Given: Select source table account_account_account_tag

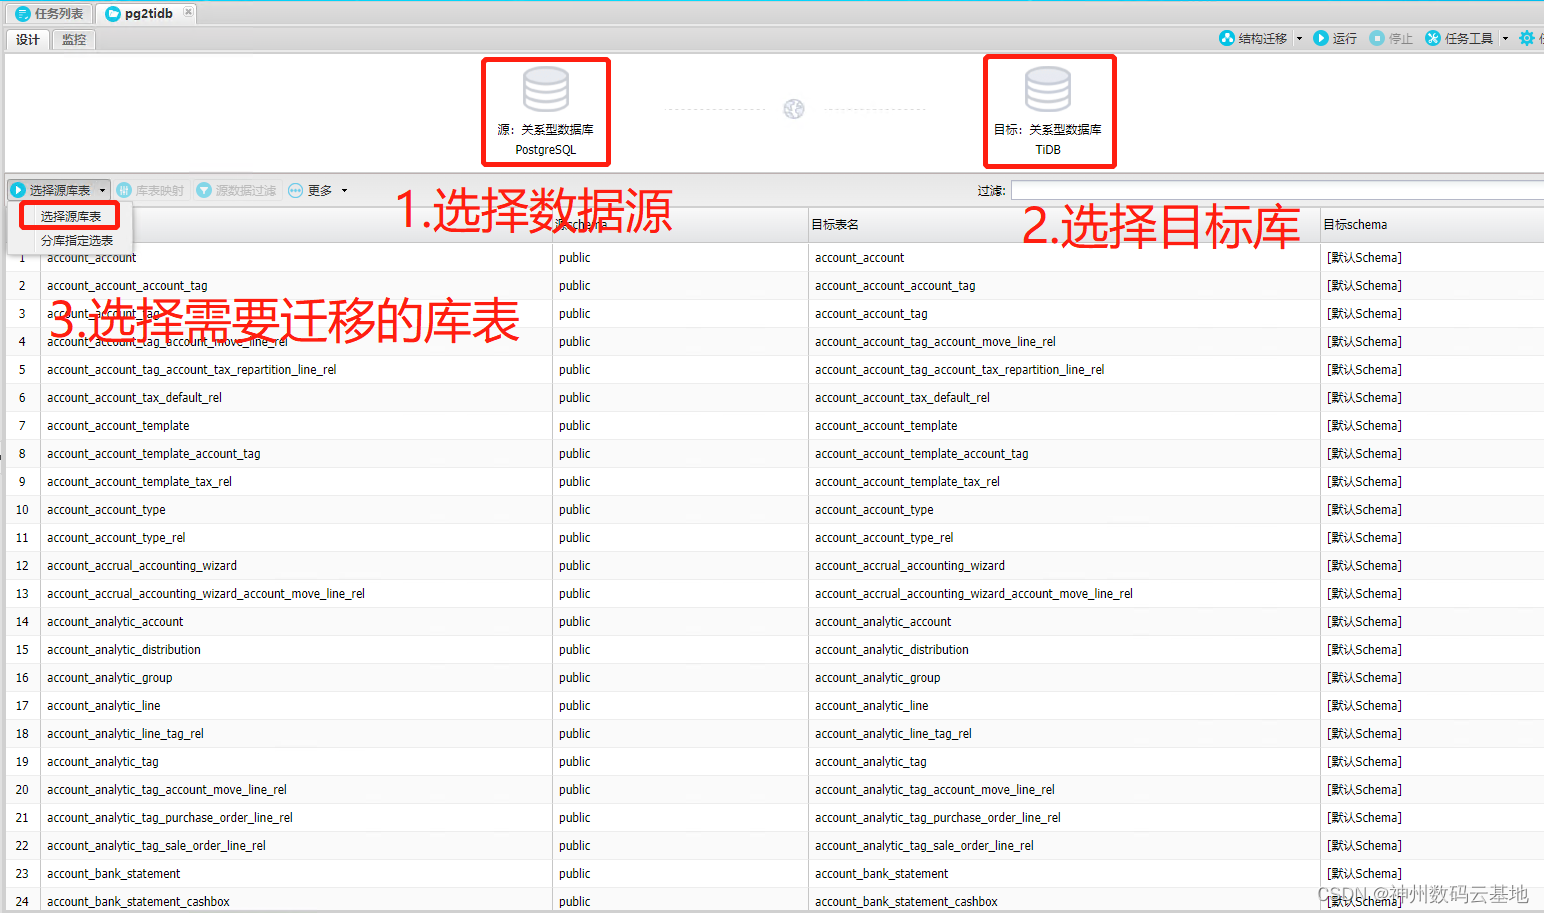Looking at the screenshot, I should (x=127, y=286).
